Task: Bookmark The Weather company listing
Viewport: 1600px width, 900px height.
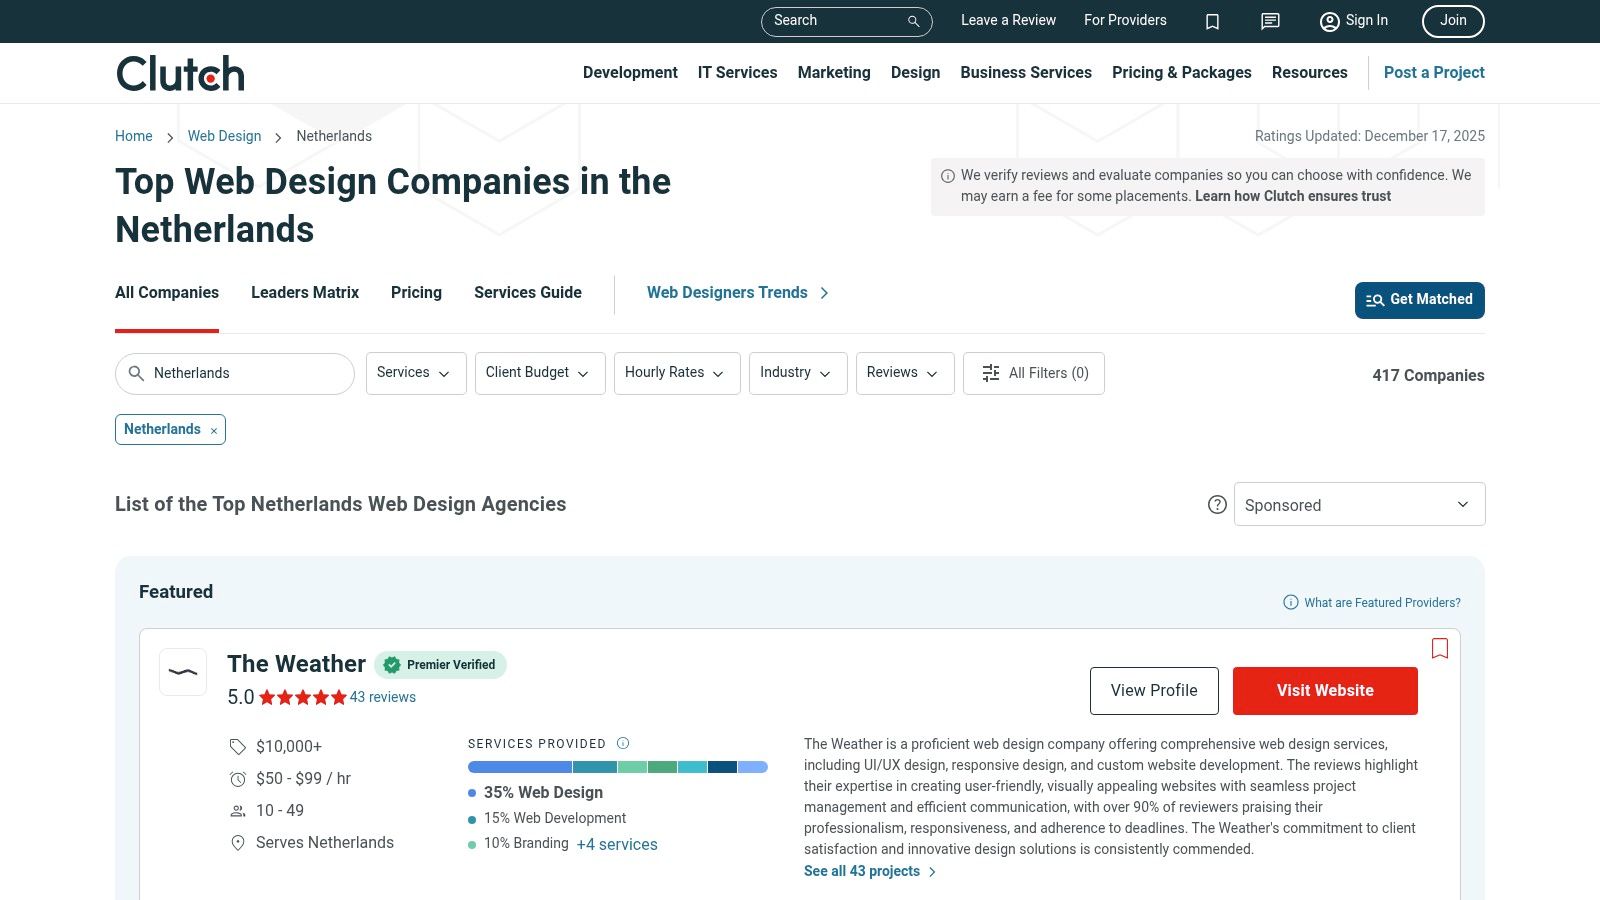Action: coord(1440,648)
